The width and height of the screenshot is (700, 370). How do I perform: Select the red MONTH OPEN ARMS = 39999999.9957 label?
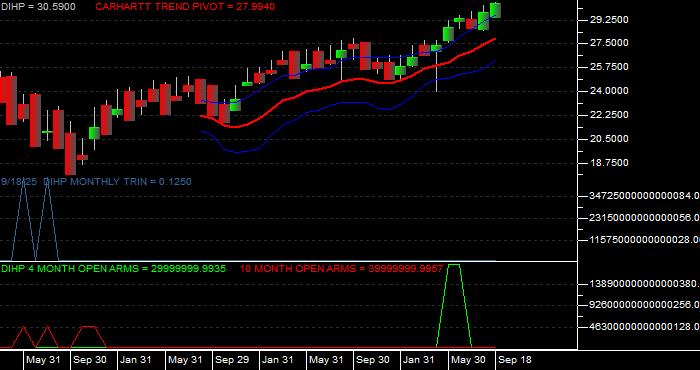(x=342, y=269)
